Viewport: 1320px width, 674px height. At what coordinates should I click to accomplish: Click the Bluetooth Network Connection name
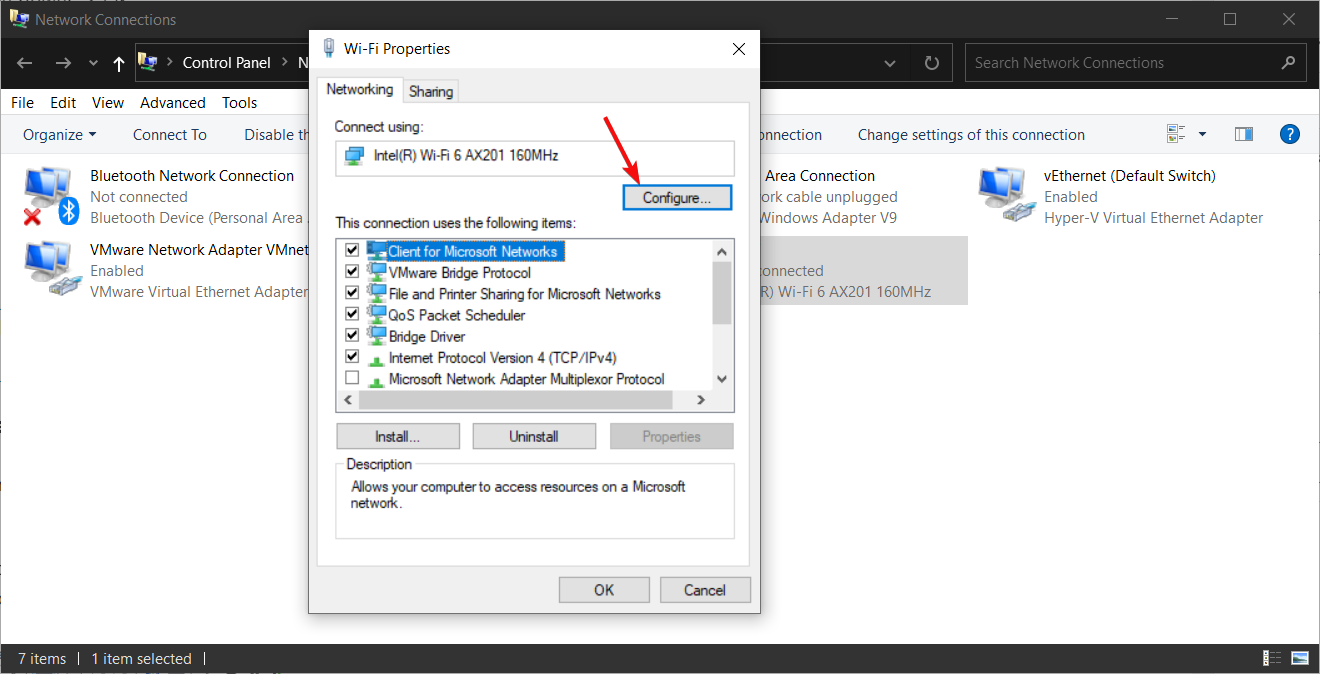click(x=192, y=176)
